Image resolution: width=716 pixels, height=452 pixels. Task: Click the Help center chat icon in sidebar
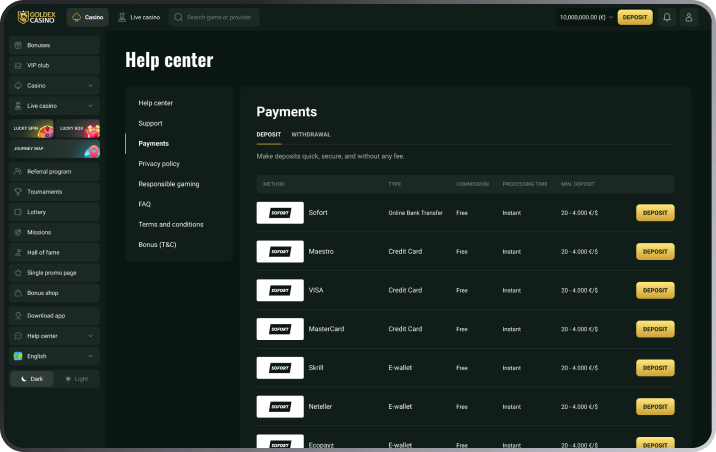18,336
